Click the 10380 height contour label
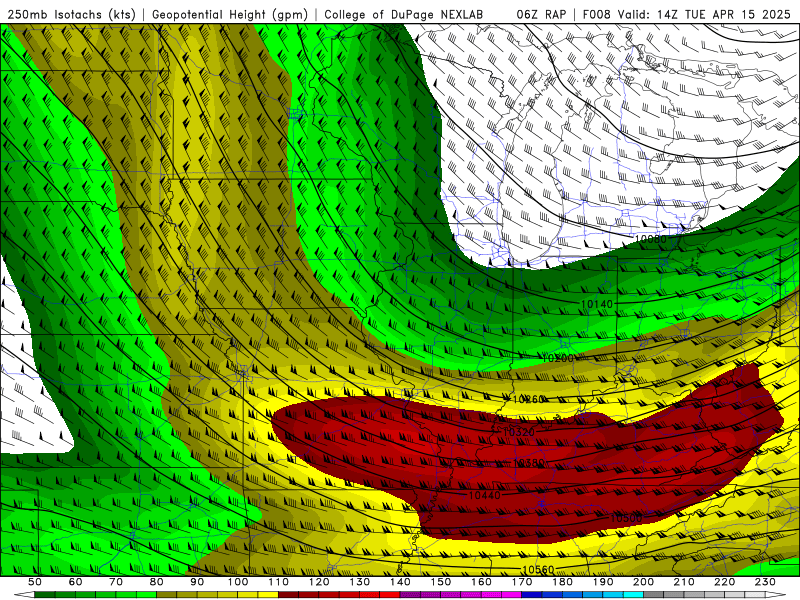Viewport: 800px width, 600px height. [528, 463]
